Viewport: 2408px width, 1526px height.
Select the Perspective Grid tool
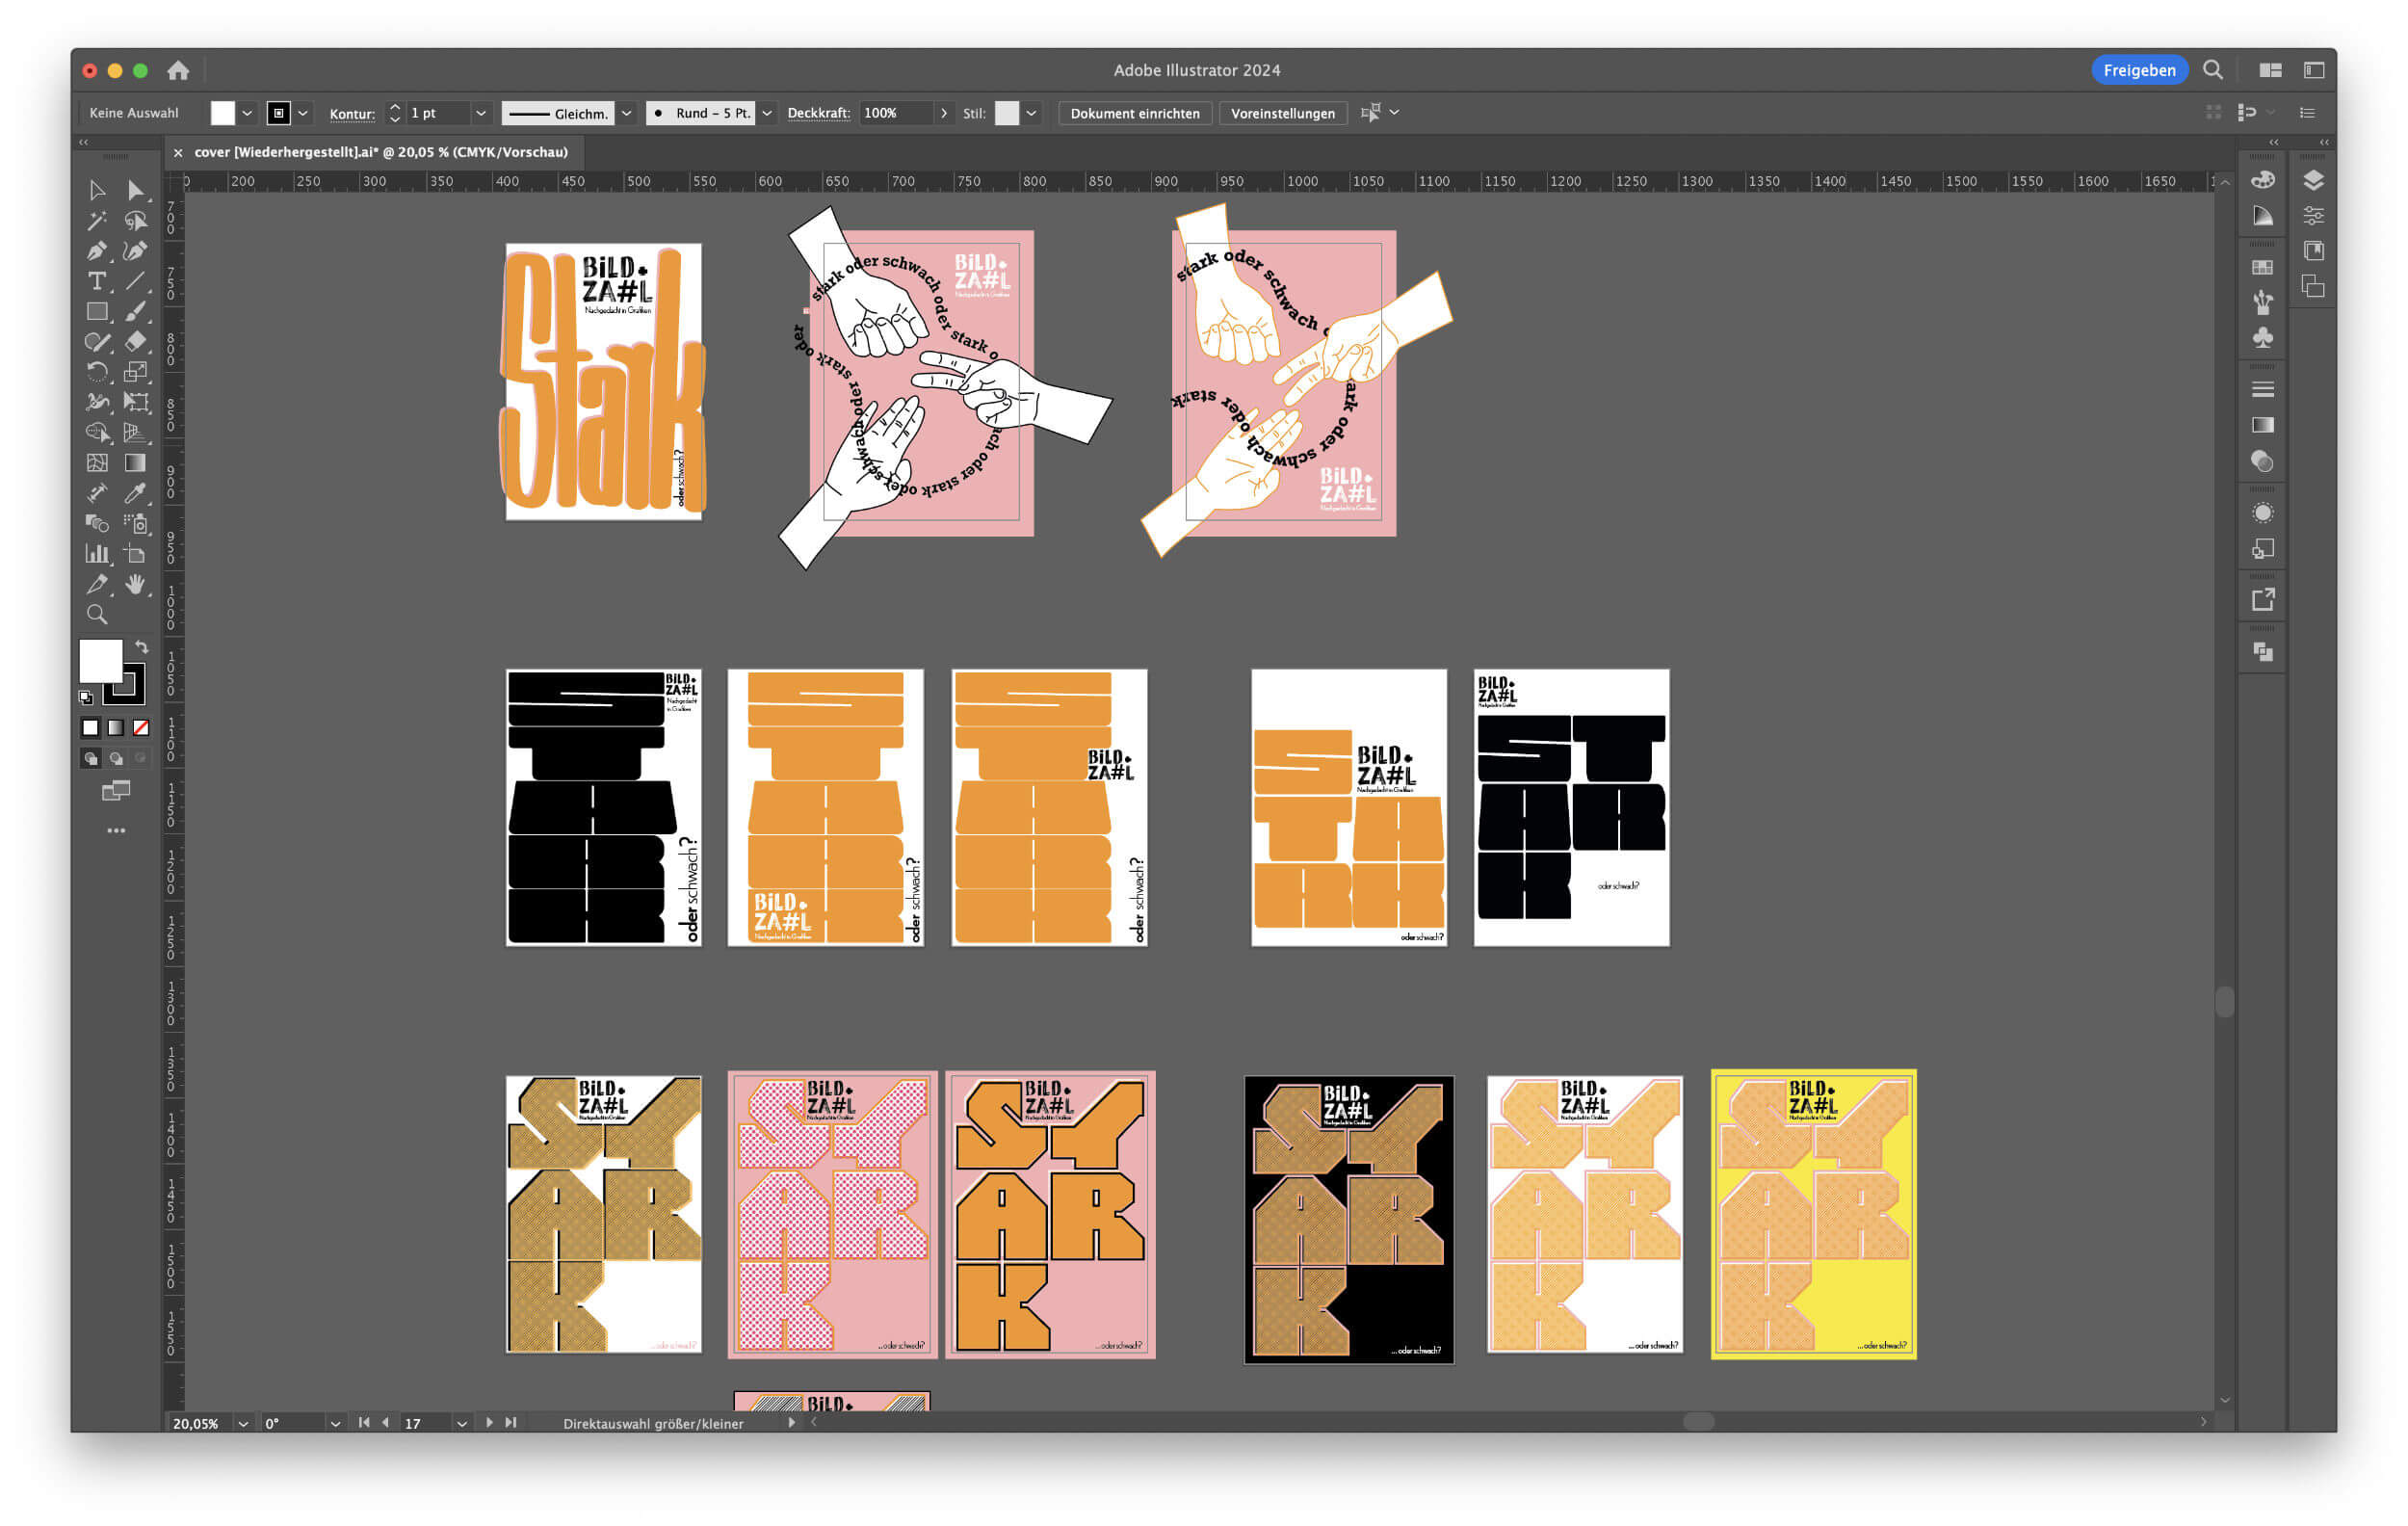coord(135,432)
